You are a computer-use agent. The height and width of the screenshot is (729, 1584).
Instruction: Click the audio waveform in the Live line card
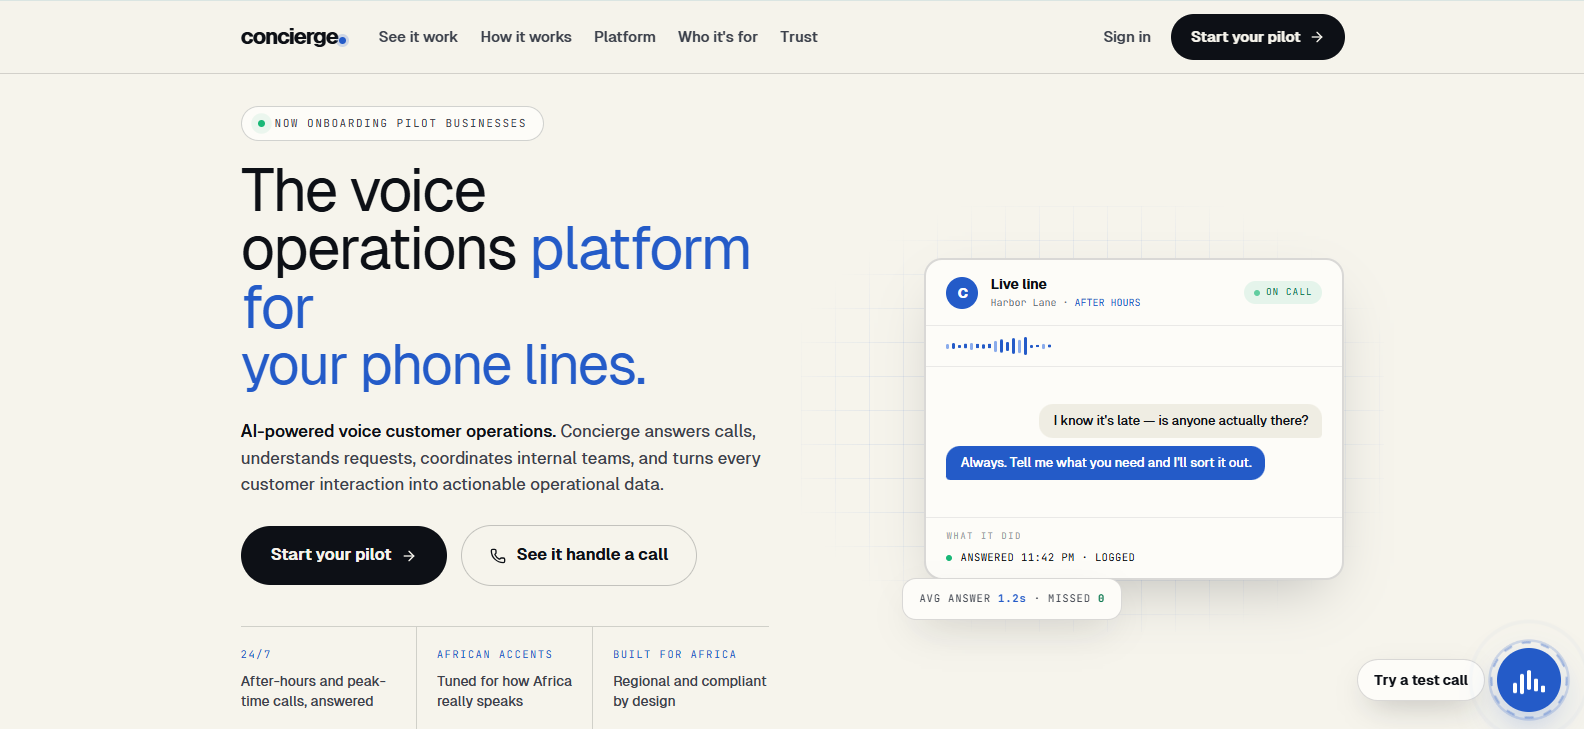pyautogui.click(x=998, y=346)
